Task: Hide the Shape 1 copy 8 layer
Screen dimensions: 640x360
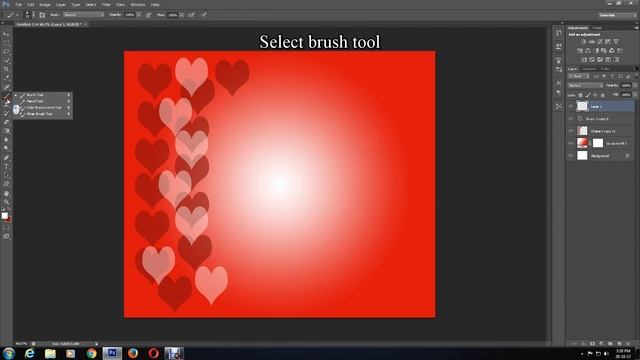Action: tap(571, 118)
